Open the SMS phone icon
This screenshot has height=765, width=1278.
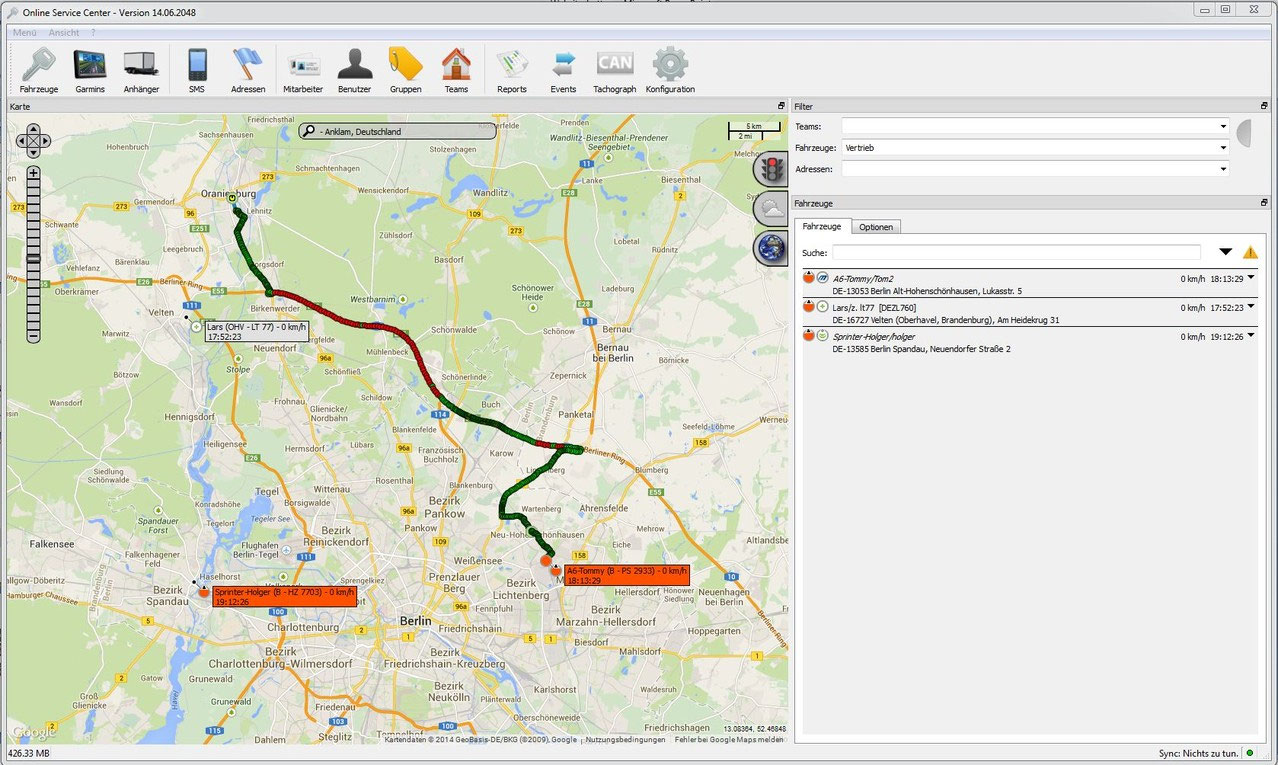(196, 67)
